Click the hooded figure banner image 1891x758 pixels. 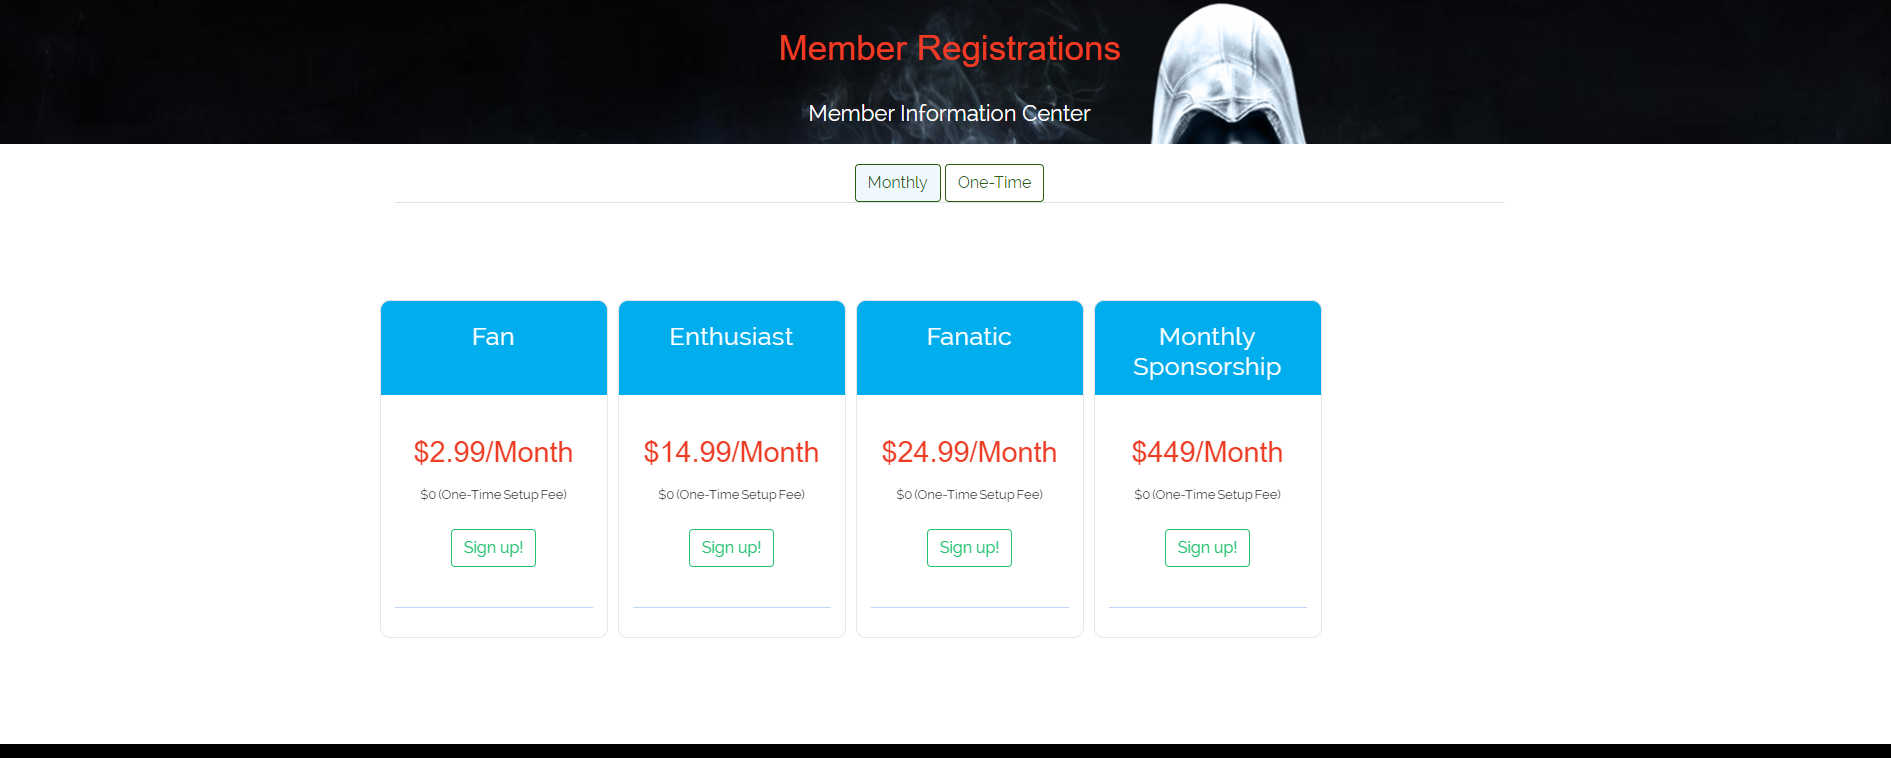coord(1229,75)
